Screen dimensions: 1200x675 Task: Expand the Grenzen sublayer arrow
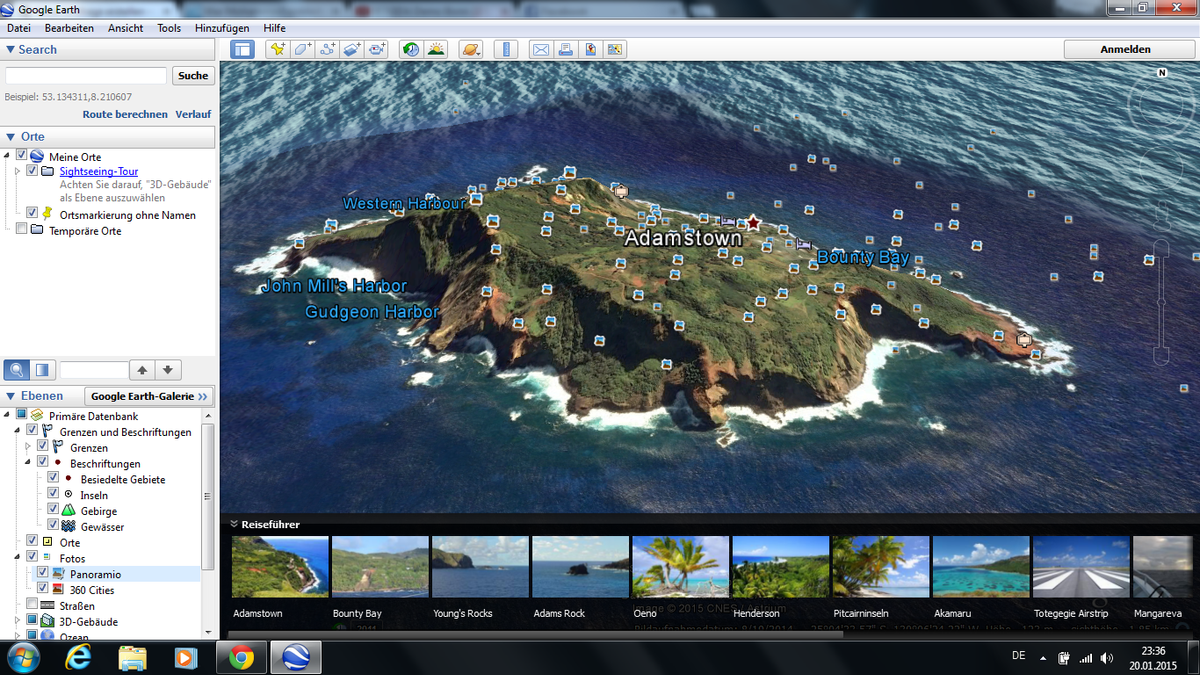29,447
